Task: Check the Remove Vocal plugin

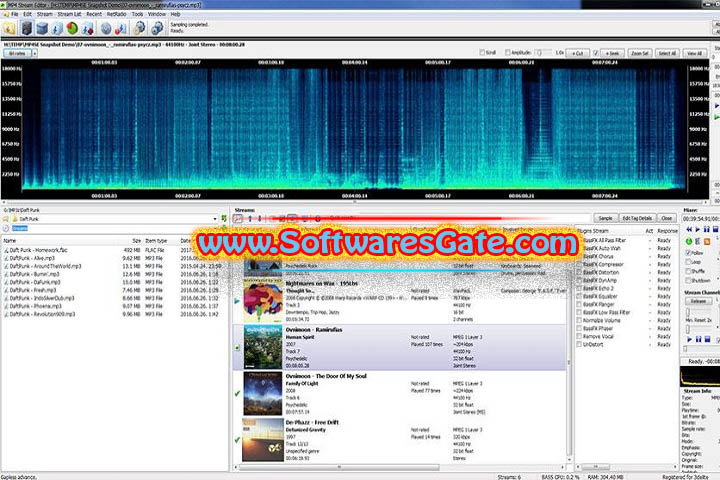Action: click(x=579, y=336)
